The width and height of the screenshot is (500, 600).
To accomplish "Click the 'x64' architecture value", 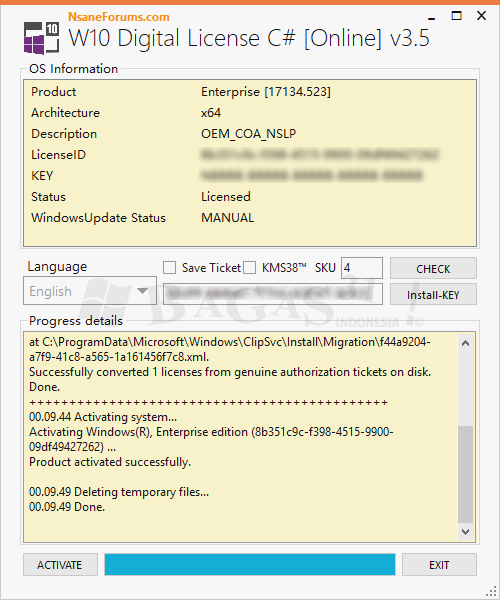I will tap(211, 113).
